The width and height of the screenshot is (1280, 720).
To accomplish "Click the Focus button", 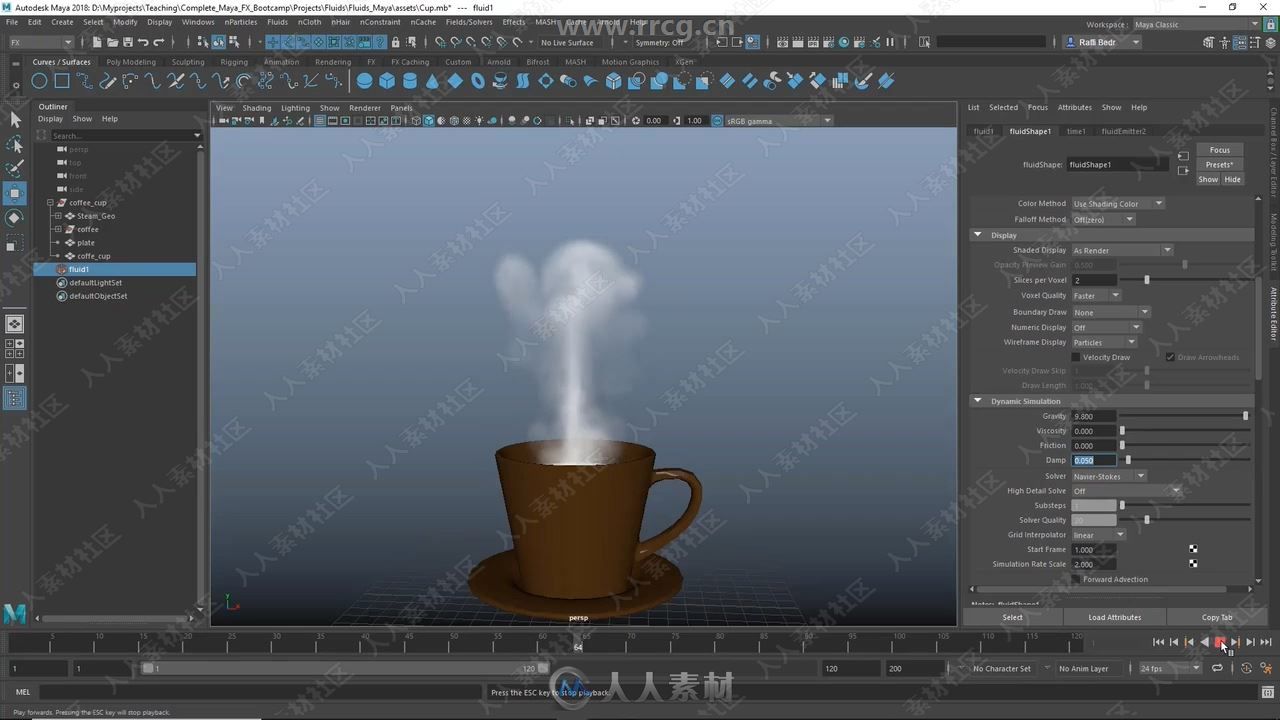I will pyautogui.click(x=1219, y=150).
